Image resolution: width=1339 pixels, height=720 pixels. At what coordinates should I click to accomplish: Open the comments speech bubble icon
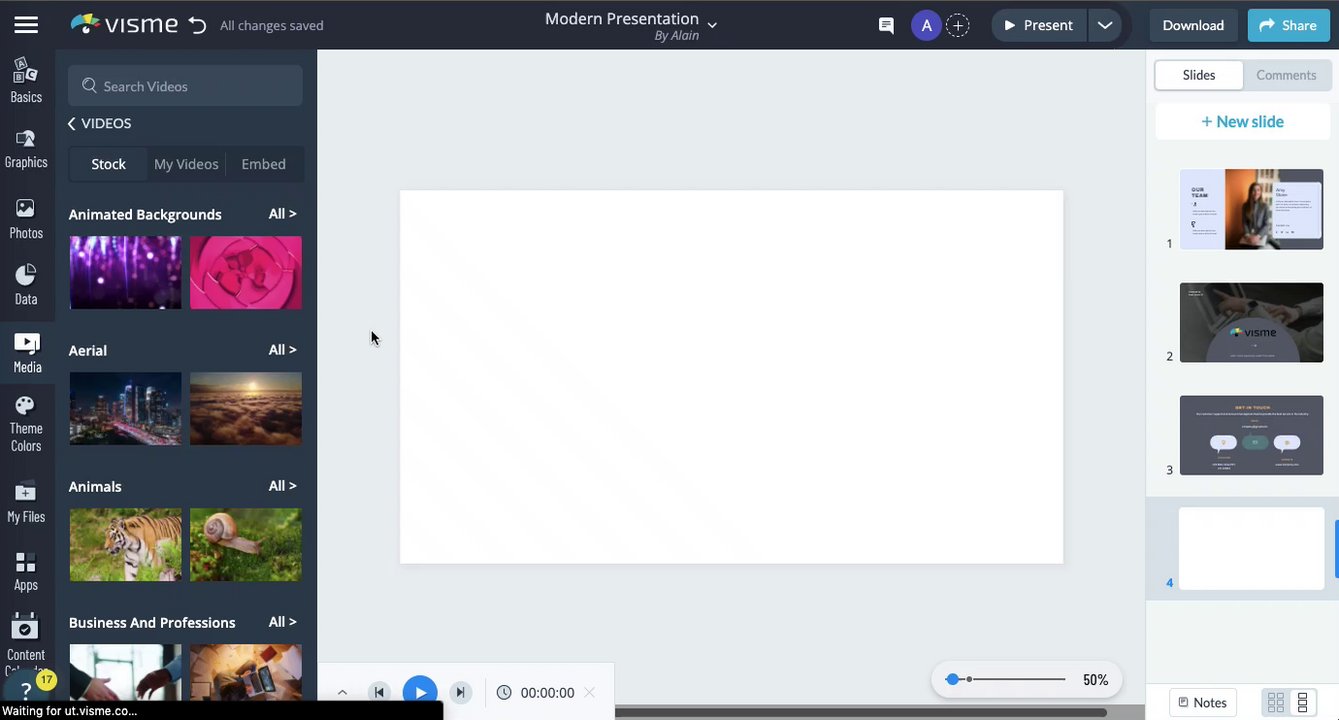pyautogui.click(x=886, y=25)
